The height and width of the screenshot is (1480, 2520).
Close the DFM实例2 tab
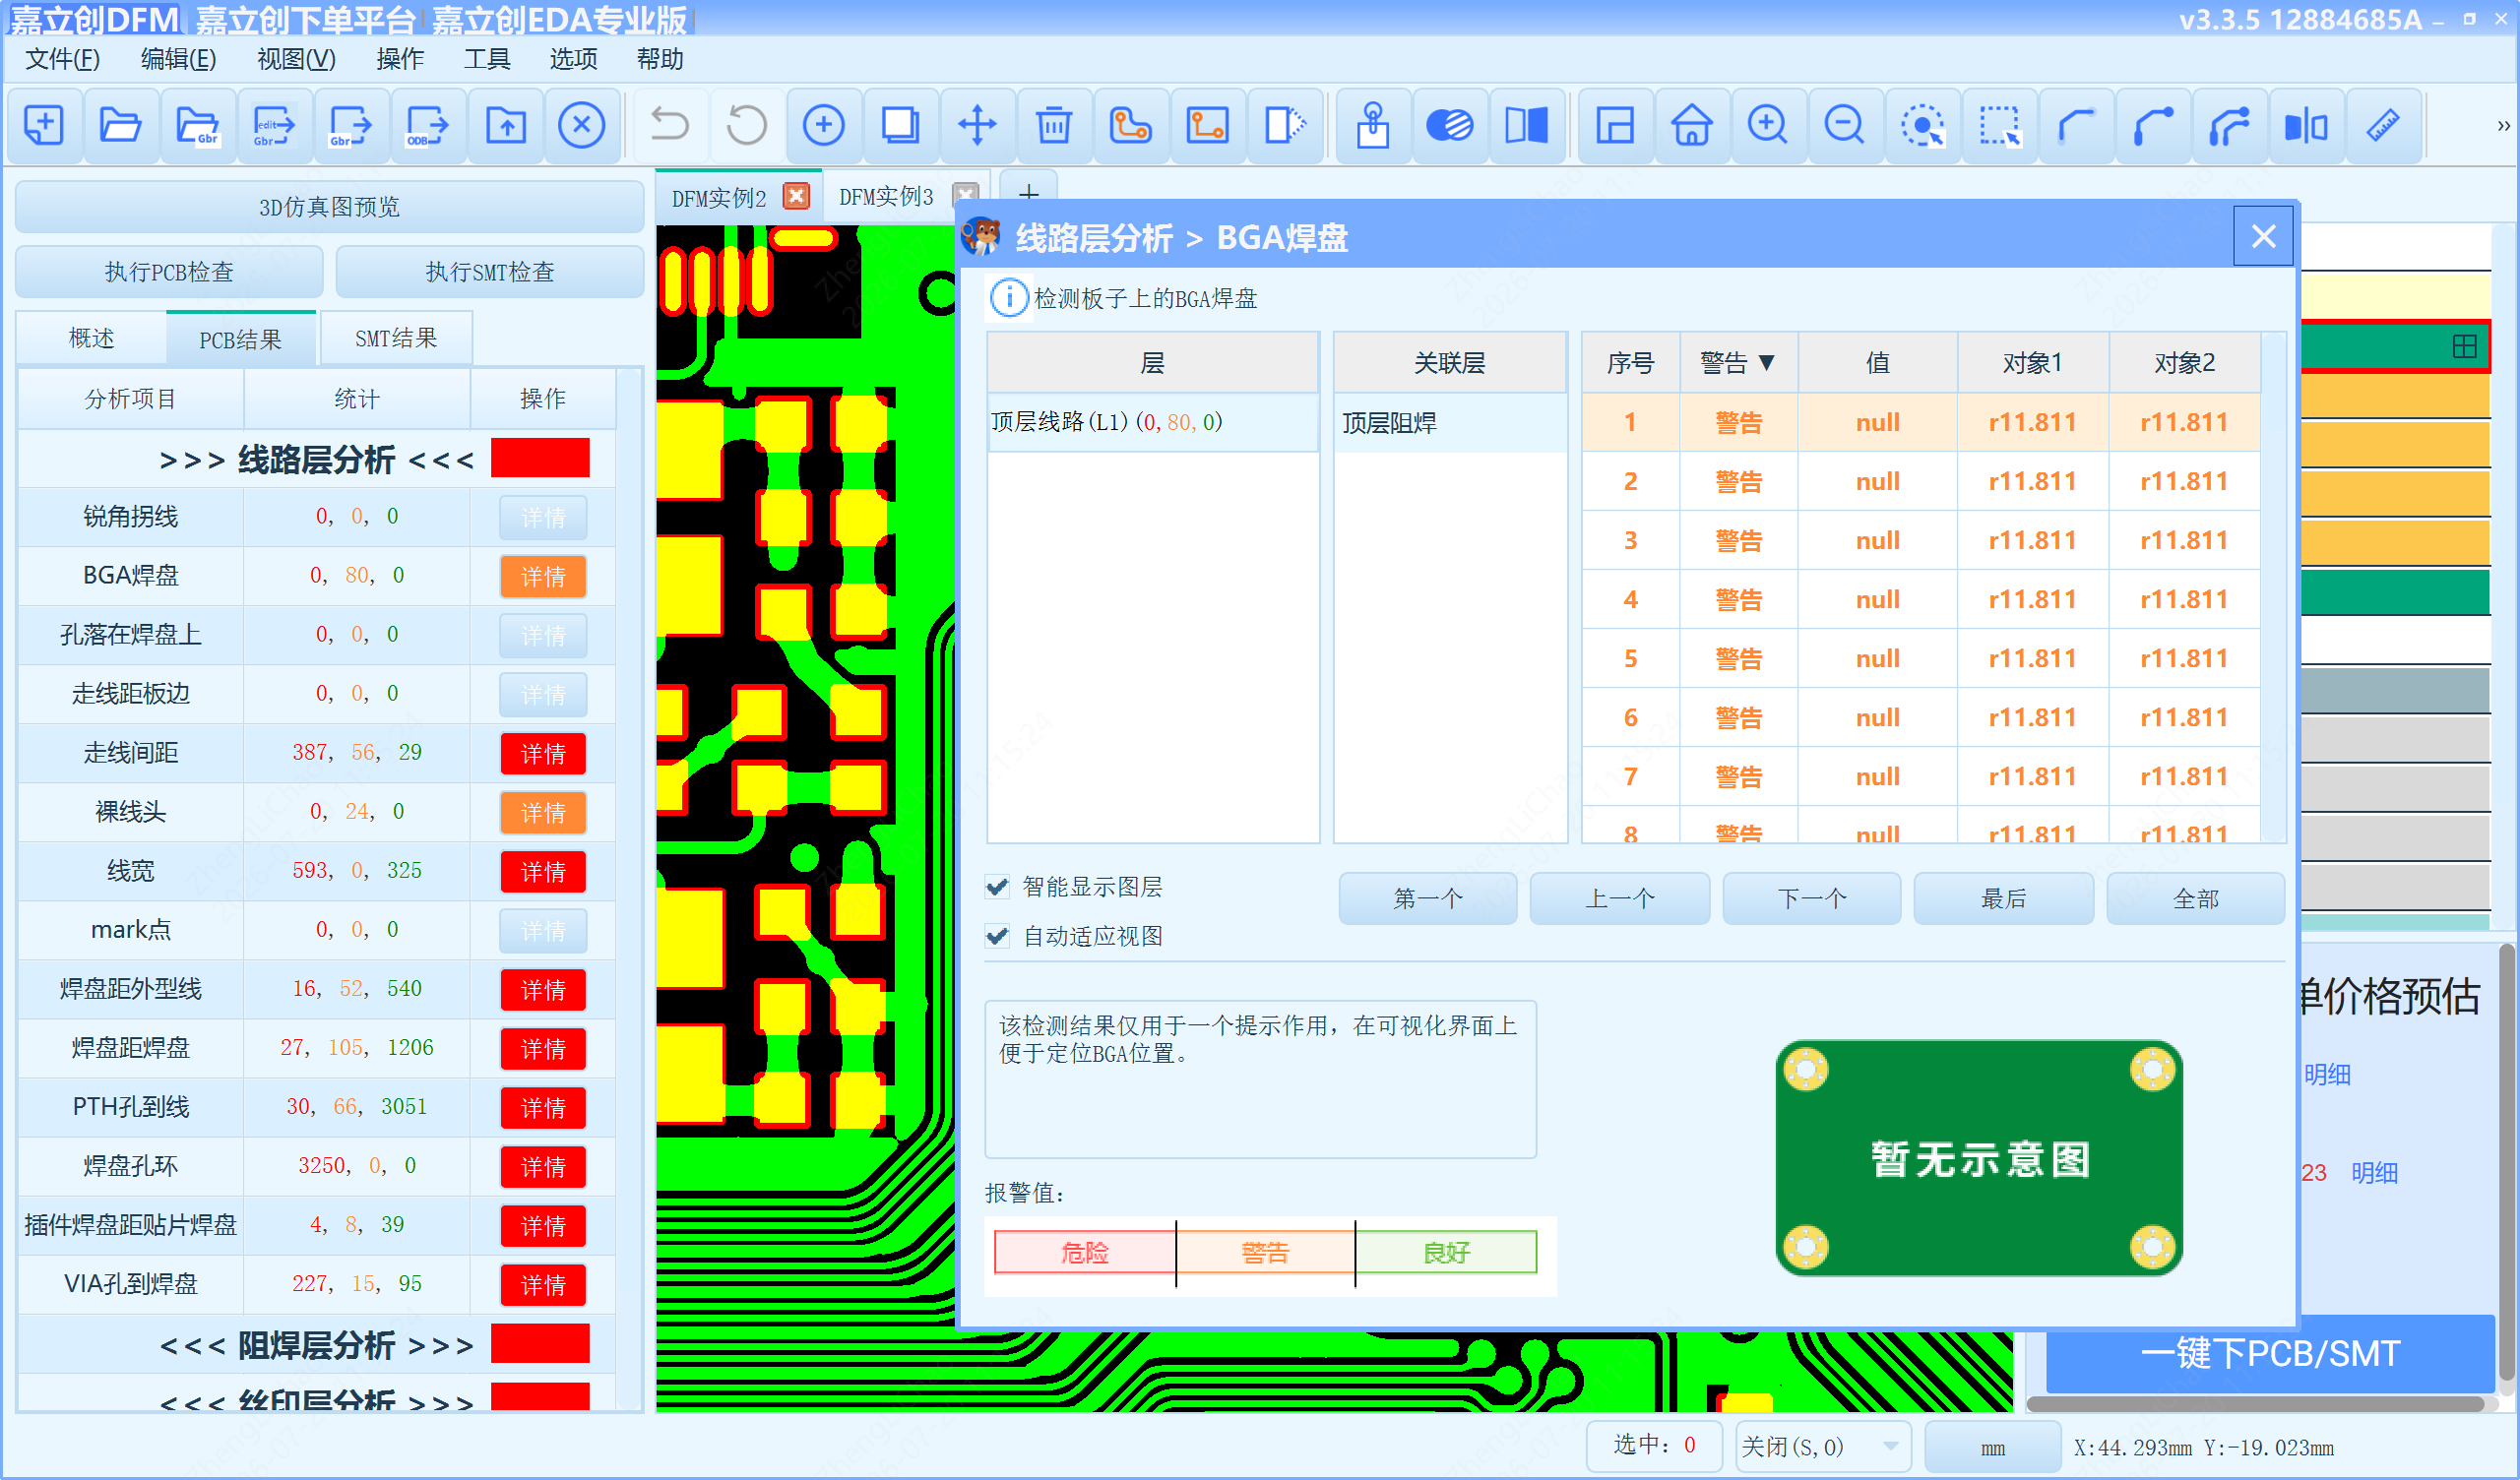point(796,196)
